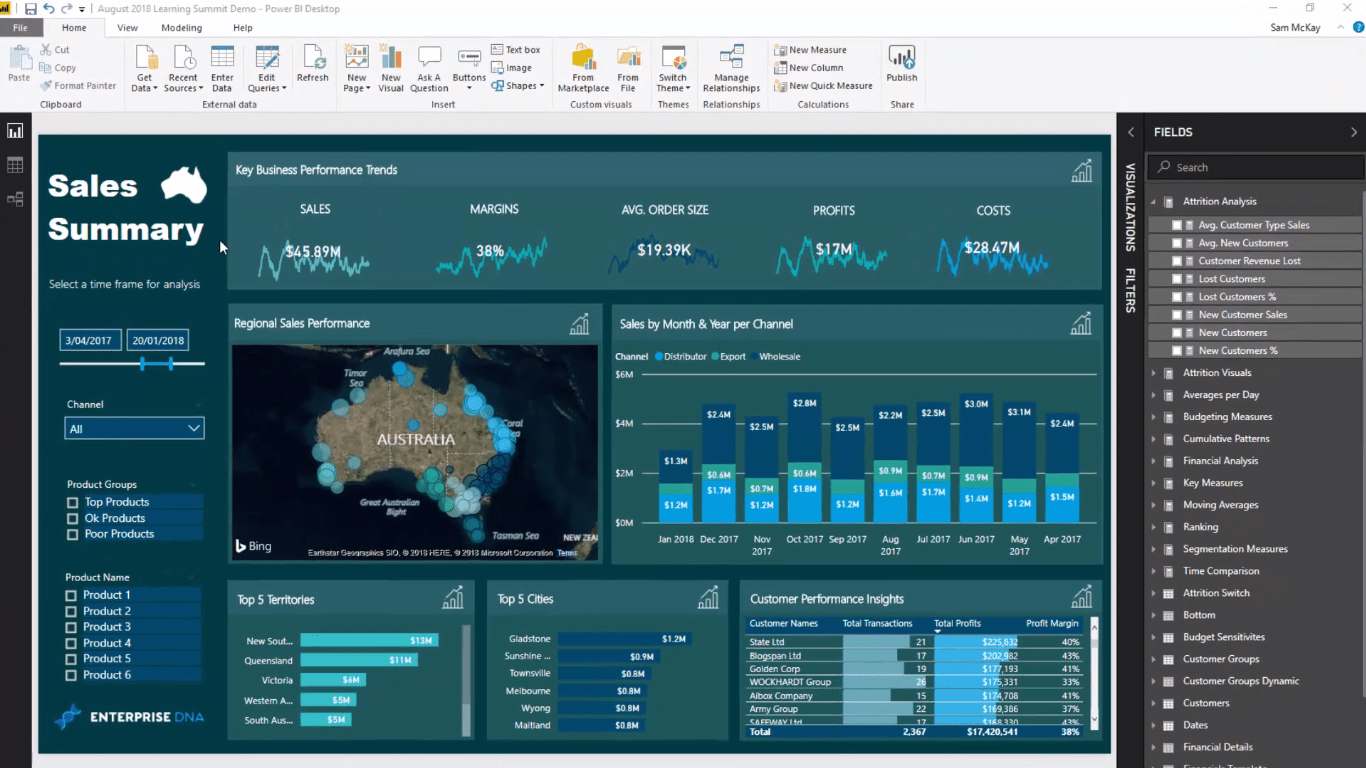This screenshot has height=768, width=1366.
Task: Click the Fields search box
Action: pos(1255,167)
